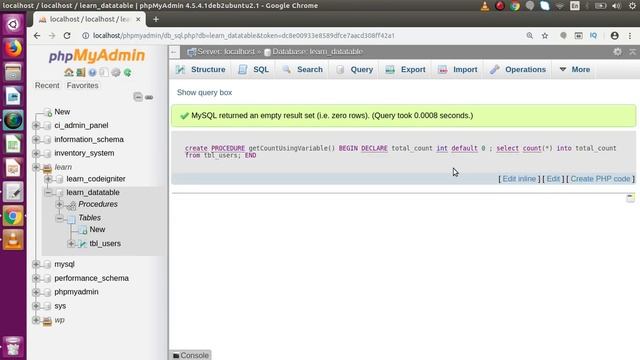Switch to the SQL tab
Image resolution: width=640 pixels, height=360 pixels.
coord(253,69)
